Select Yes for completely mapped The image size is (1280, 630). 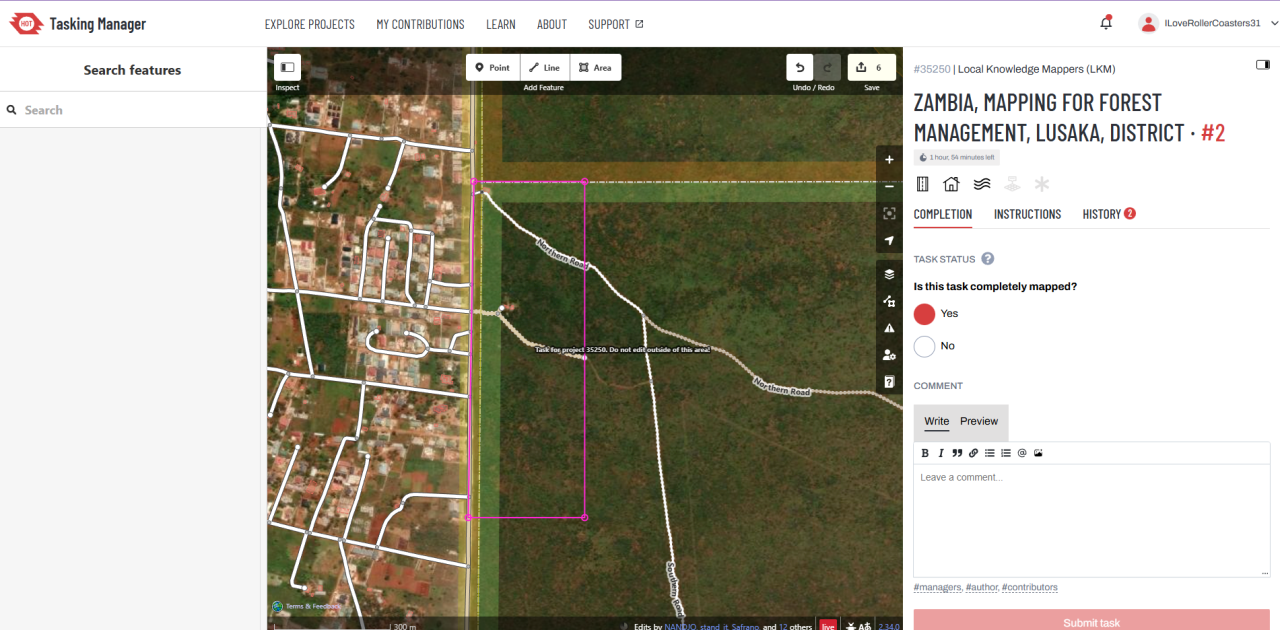point(925,314)
